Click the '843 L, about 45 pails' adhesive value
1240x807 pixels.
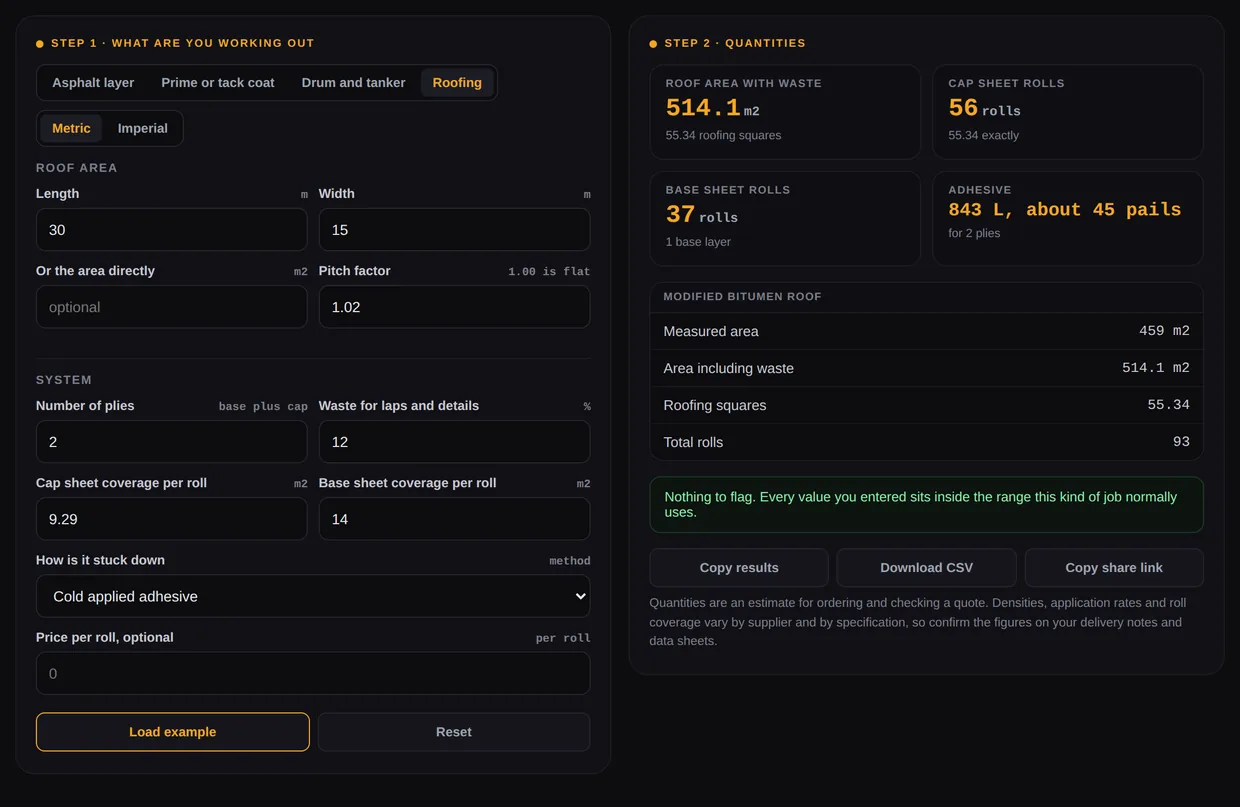(x=1065, y=210)
